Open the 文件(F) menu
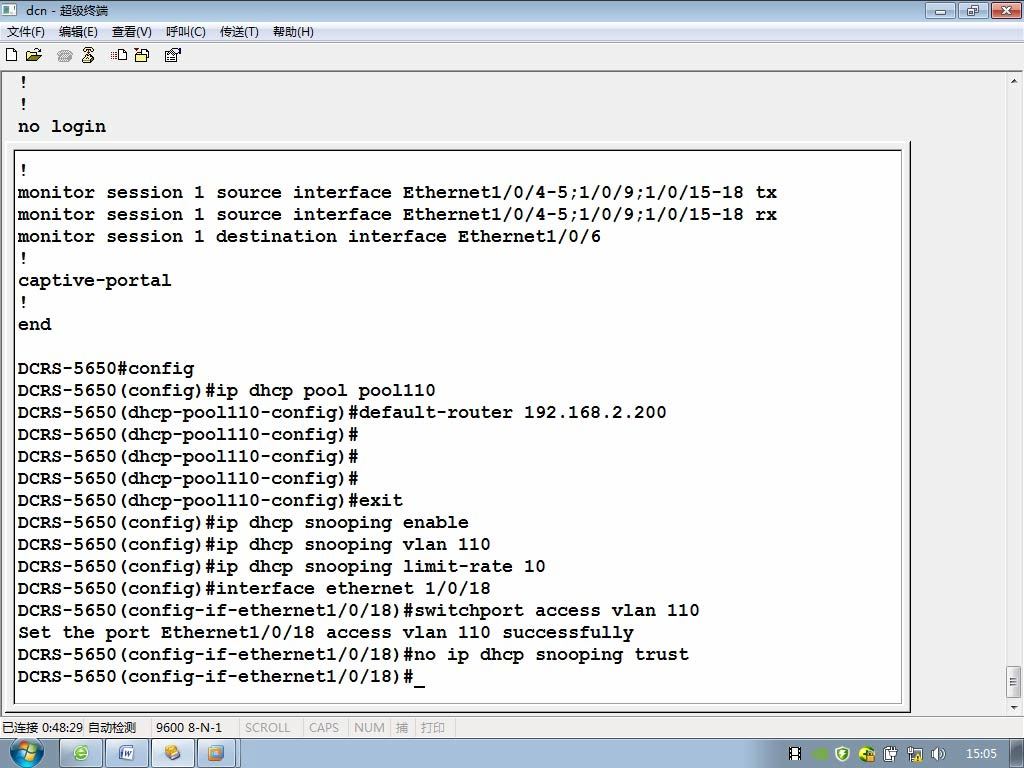Viewport: 1024px width, 768px height. tap(25, 32)
